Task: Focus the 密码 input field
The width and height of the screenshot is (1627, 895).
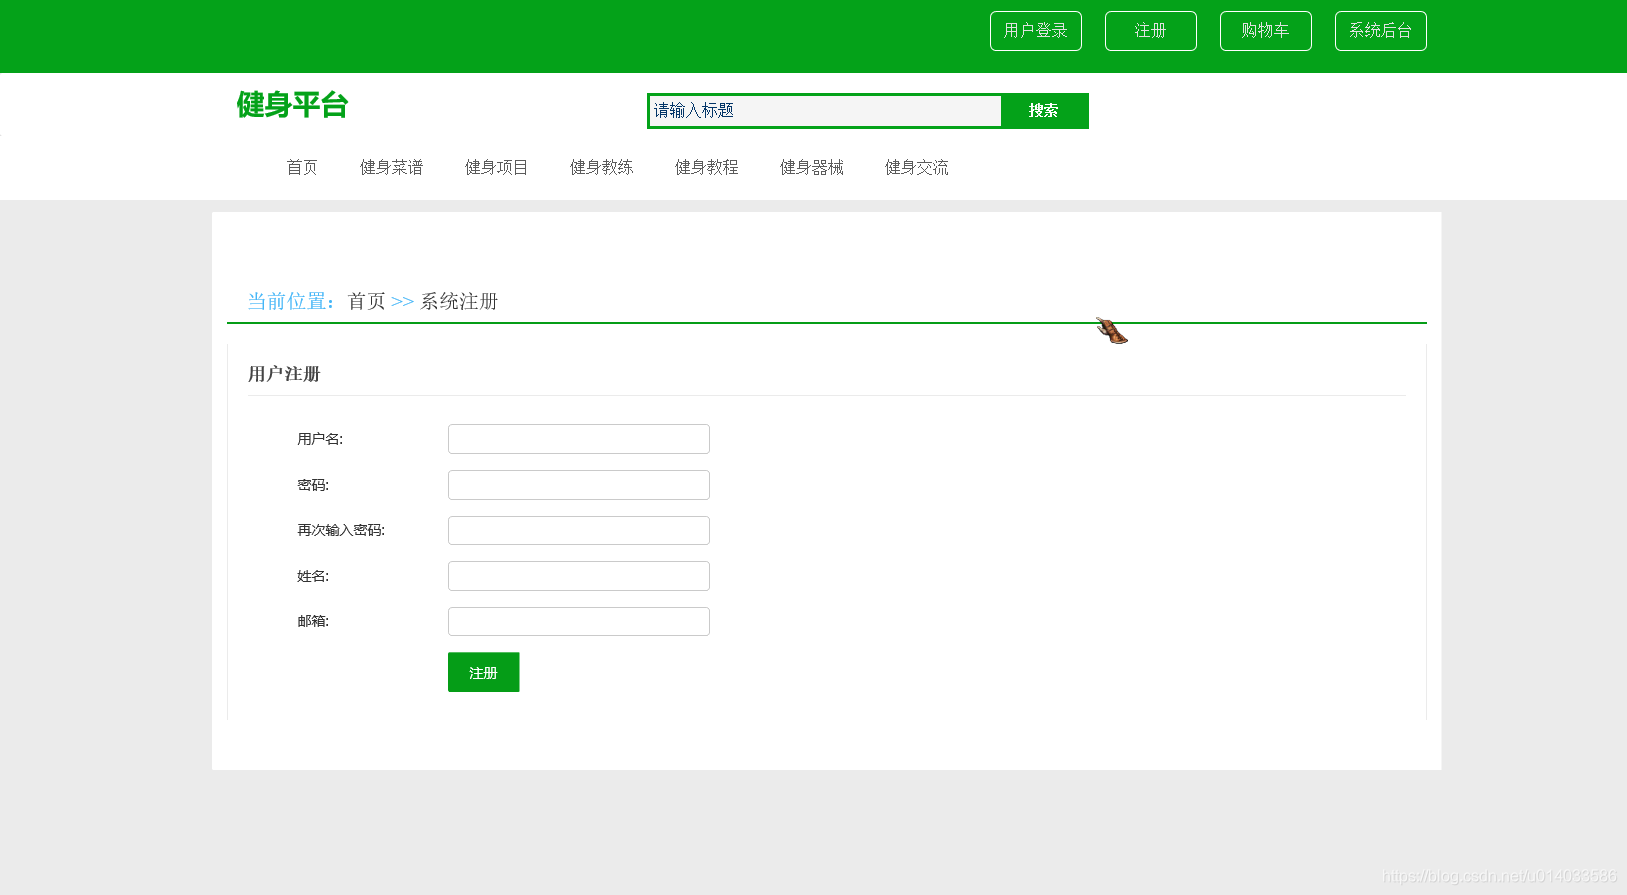Action: click(x=579, y=485)
